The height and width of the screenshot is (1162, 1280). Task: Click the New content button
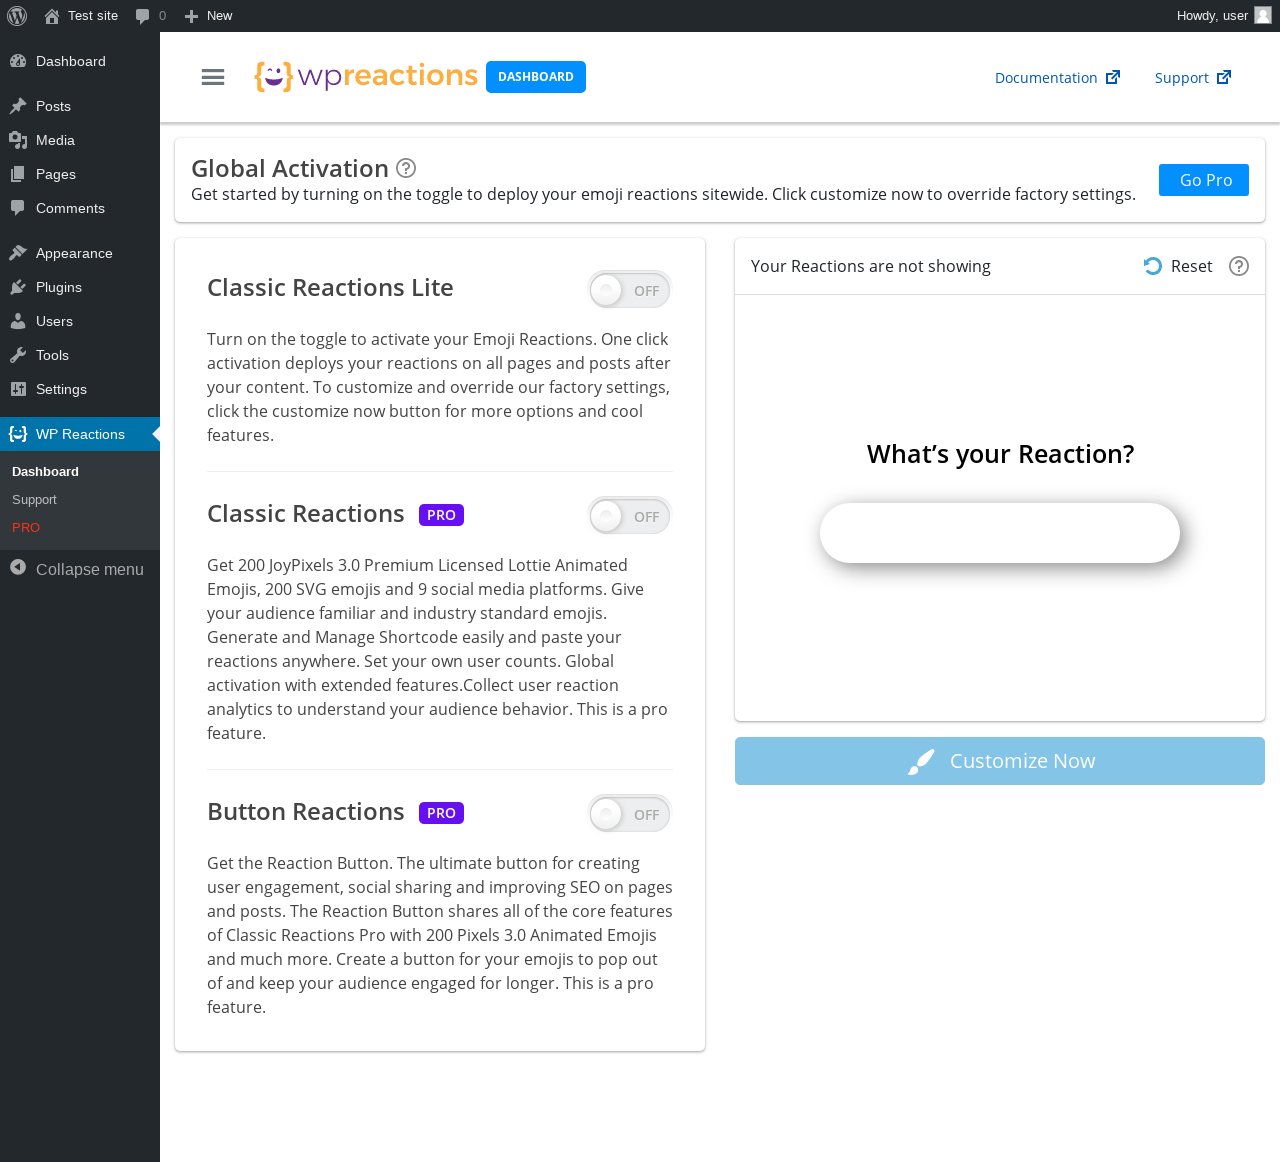click(209, 16)
